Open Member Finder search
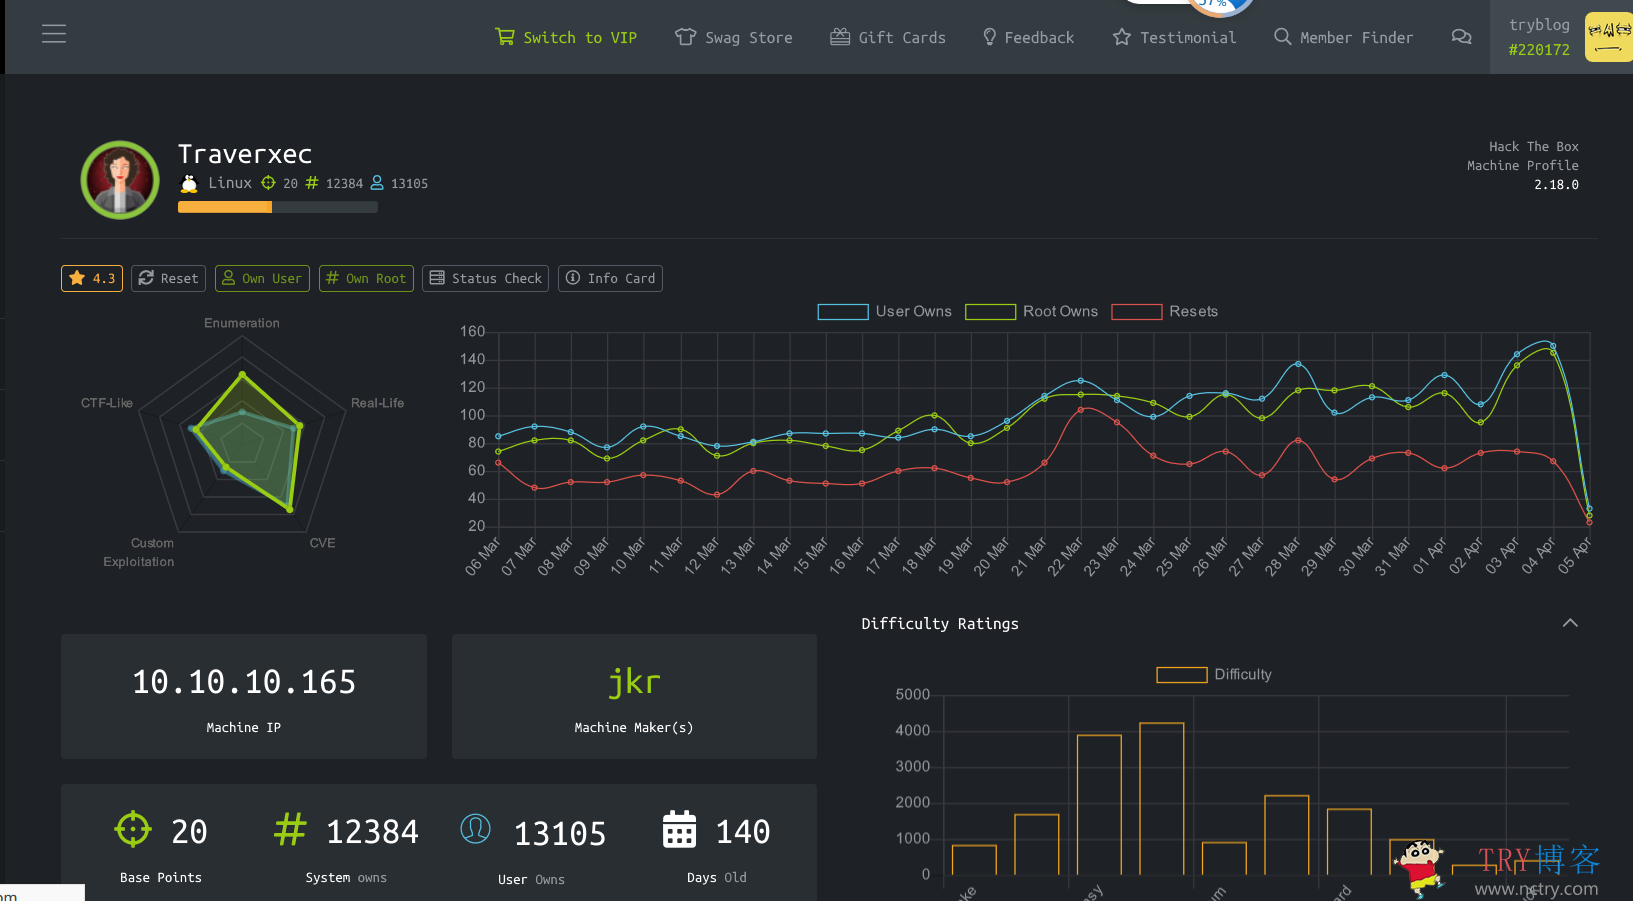The height and width of the screenshot is (901, 1633). pyautogui.click(x=1343, y=37)
